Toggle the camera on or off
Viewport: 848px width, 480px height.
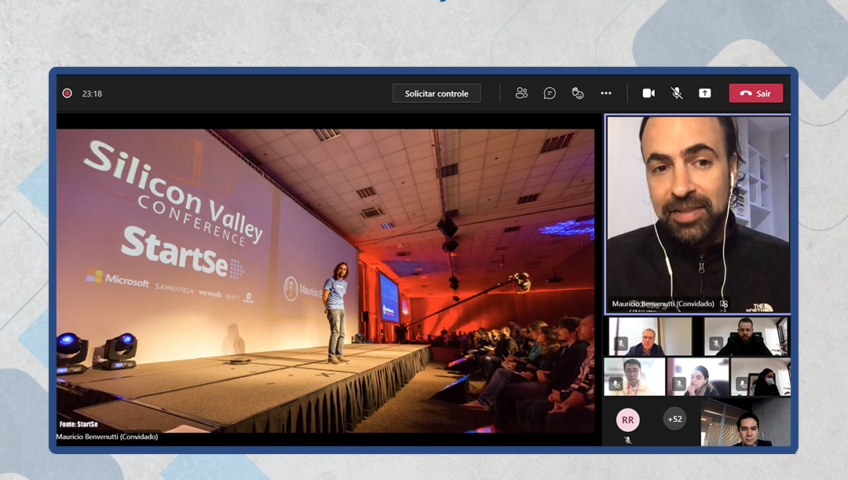pyautogui.click(x=648, y=93)
